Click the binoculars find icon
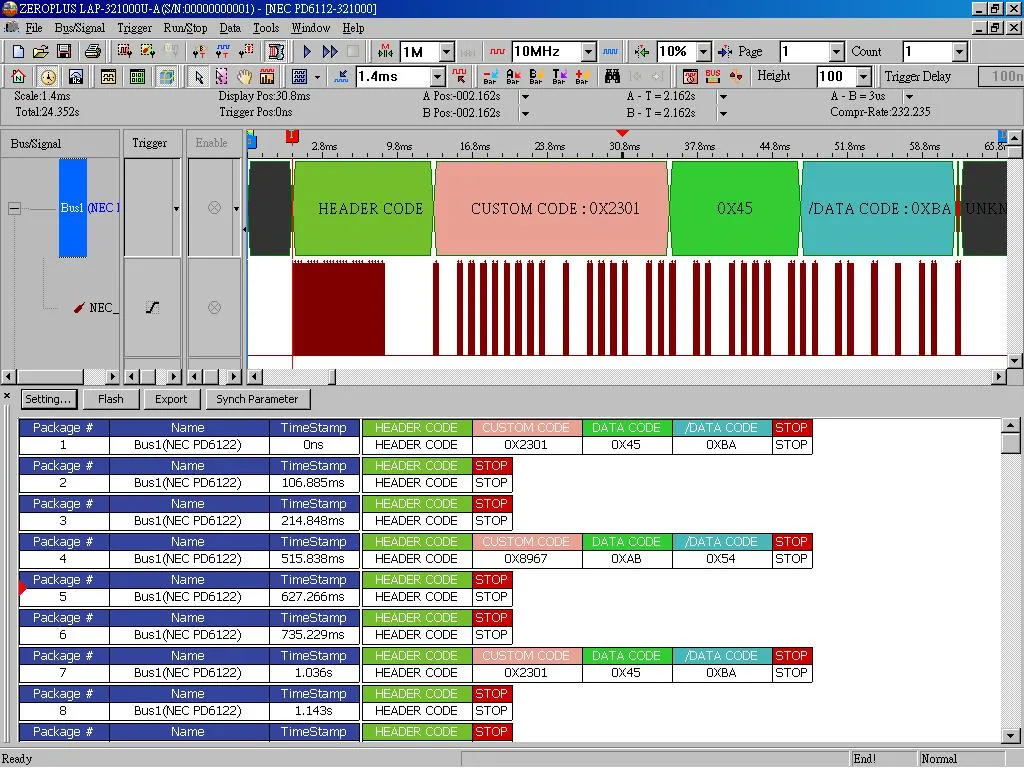Screen dimensions: 1024x768 click(x=612, y=76)
